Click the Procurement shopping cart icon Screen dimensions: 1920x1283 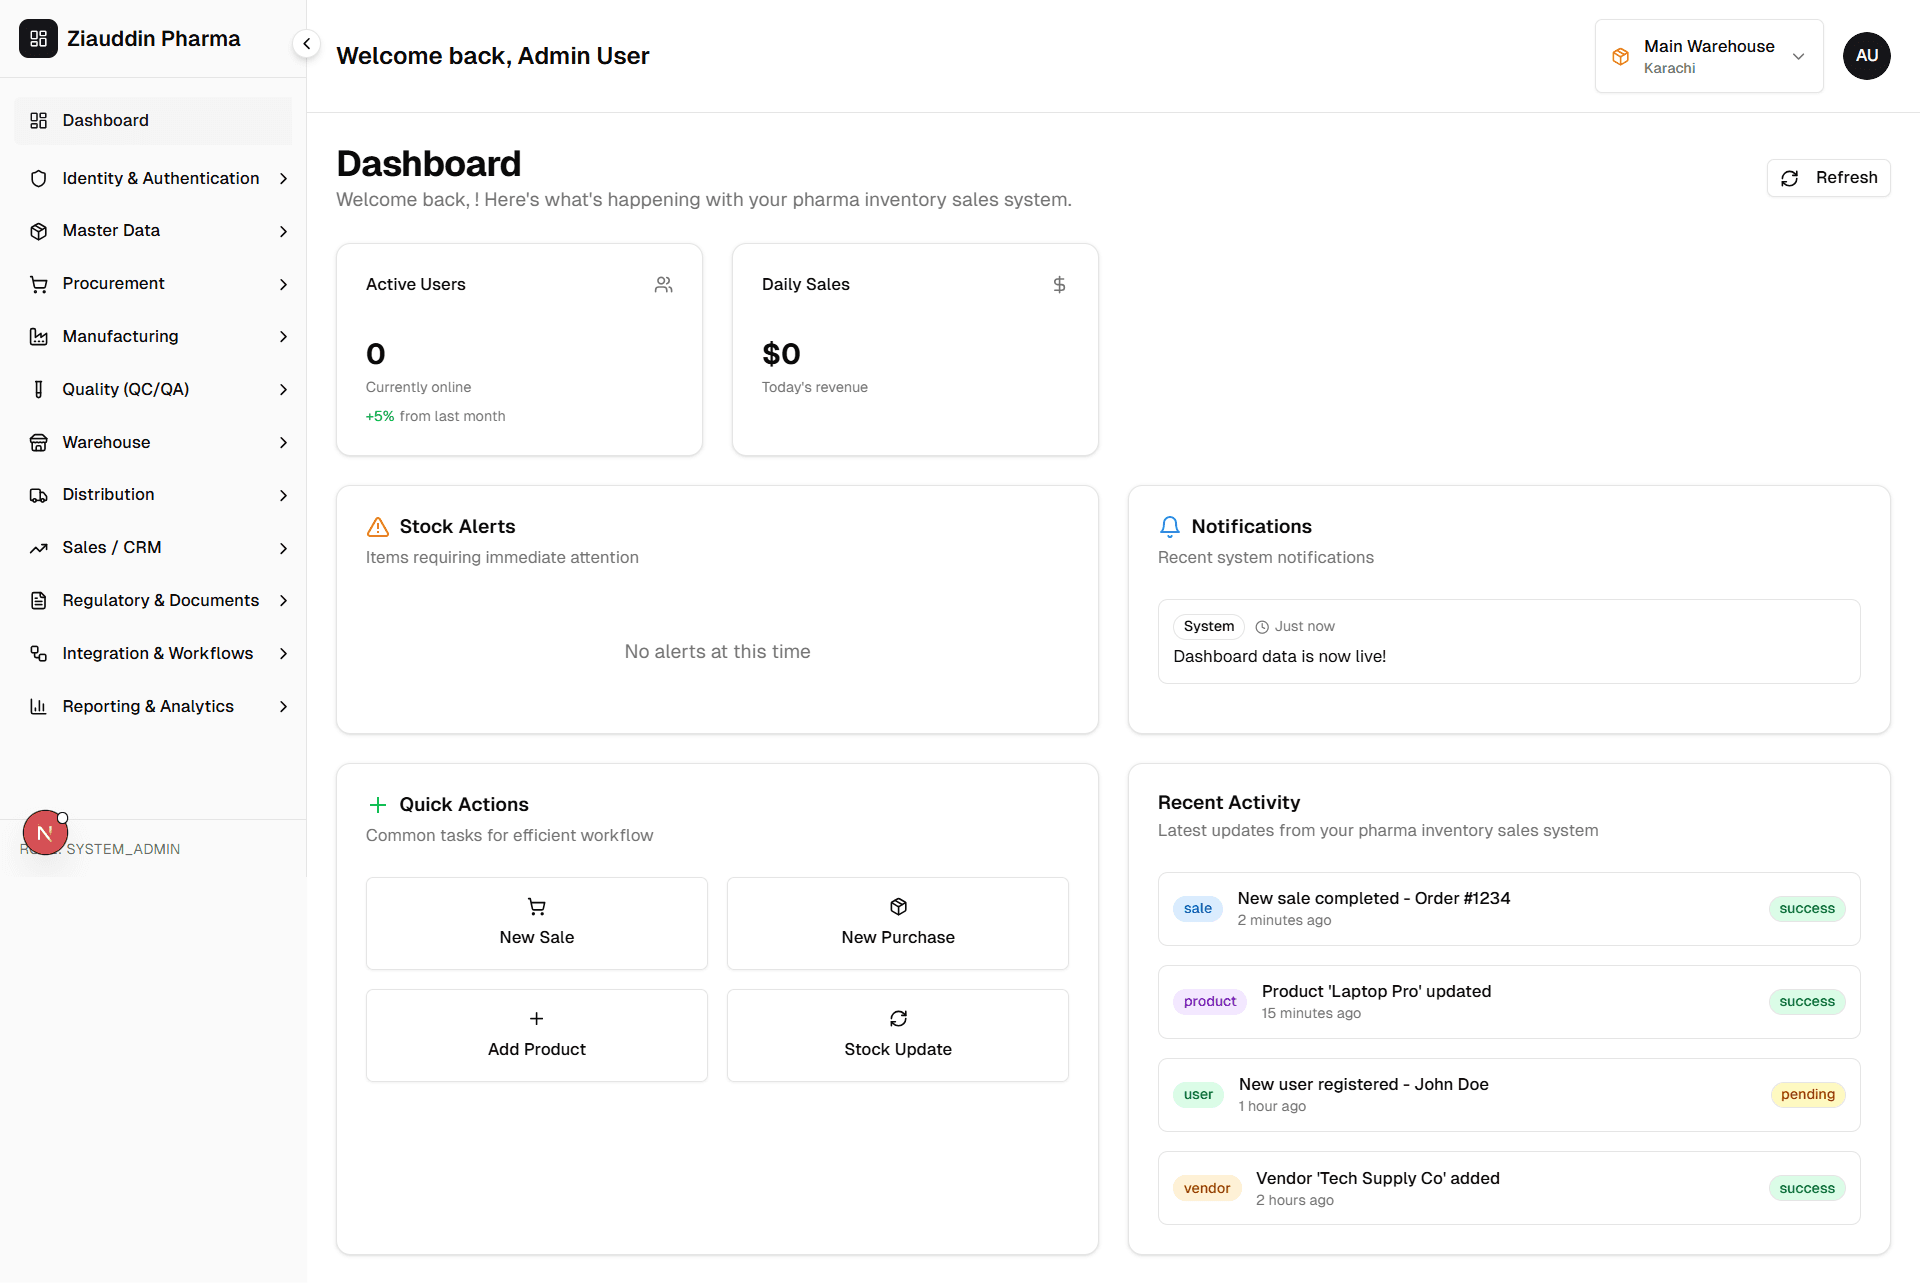[x=38, y=284]
